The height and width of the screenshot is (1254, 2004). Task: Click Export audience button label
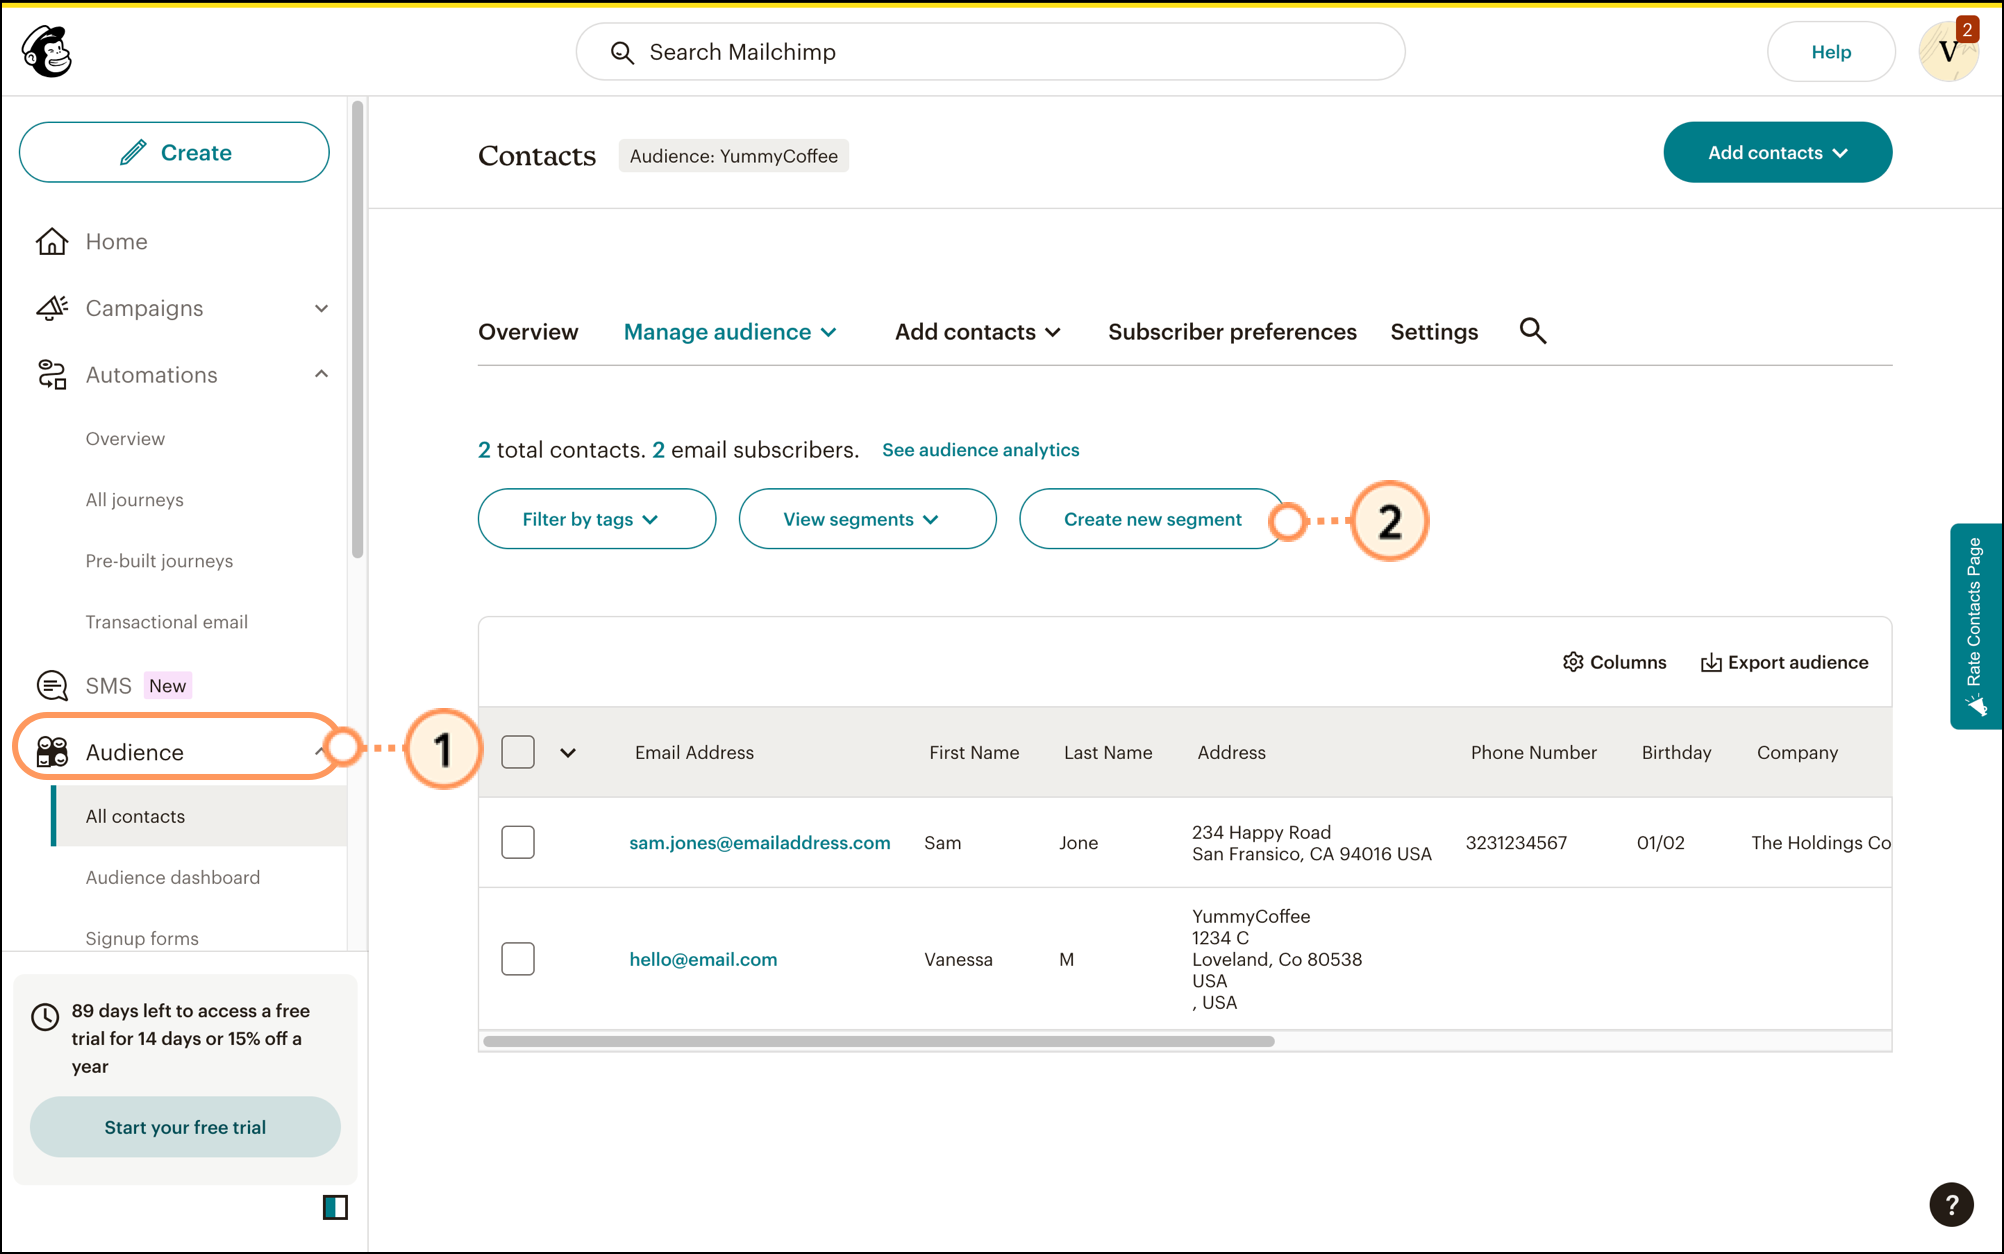(1798, 662)
